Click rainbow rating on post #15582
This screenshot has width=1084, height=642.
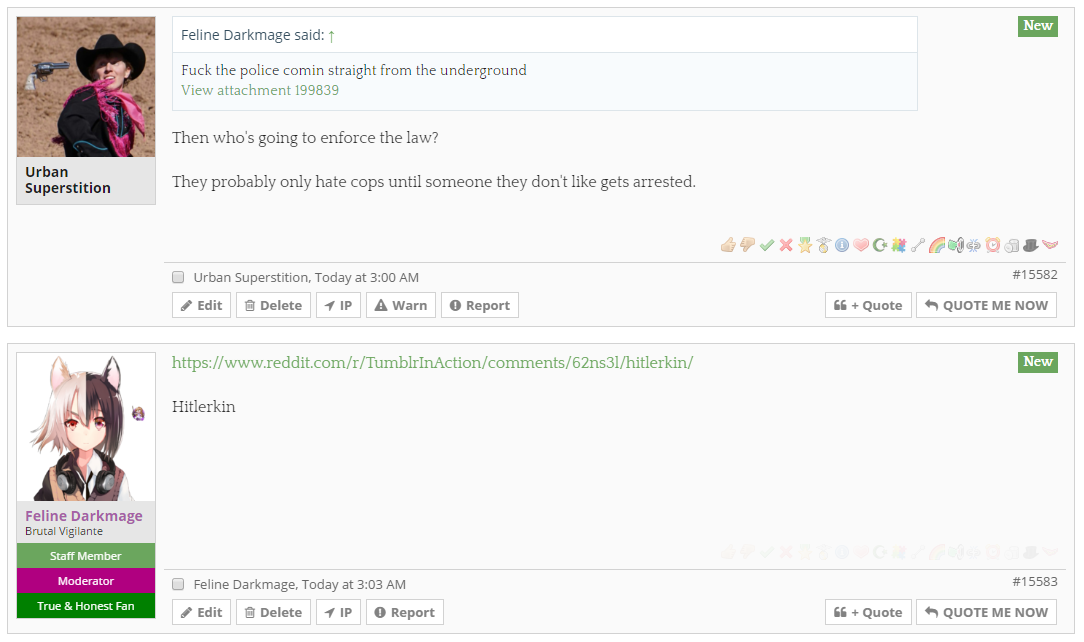point(937,245)
